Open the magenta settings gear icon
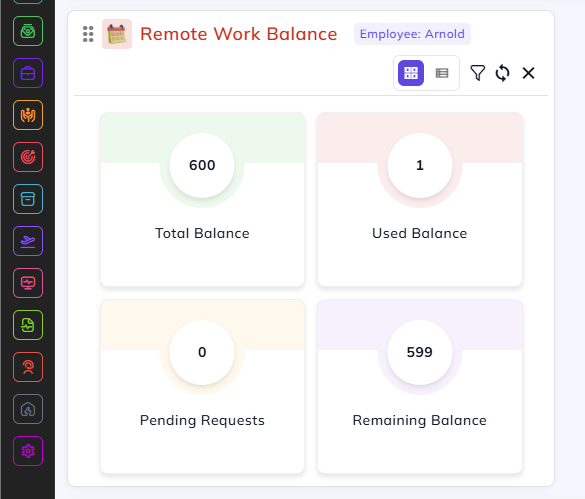The width and height of the screenshot is (585, 499). (28, 451)
